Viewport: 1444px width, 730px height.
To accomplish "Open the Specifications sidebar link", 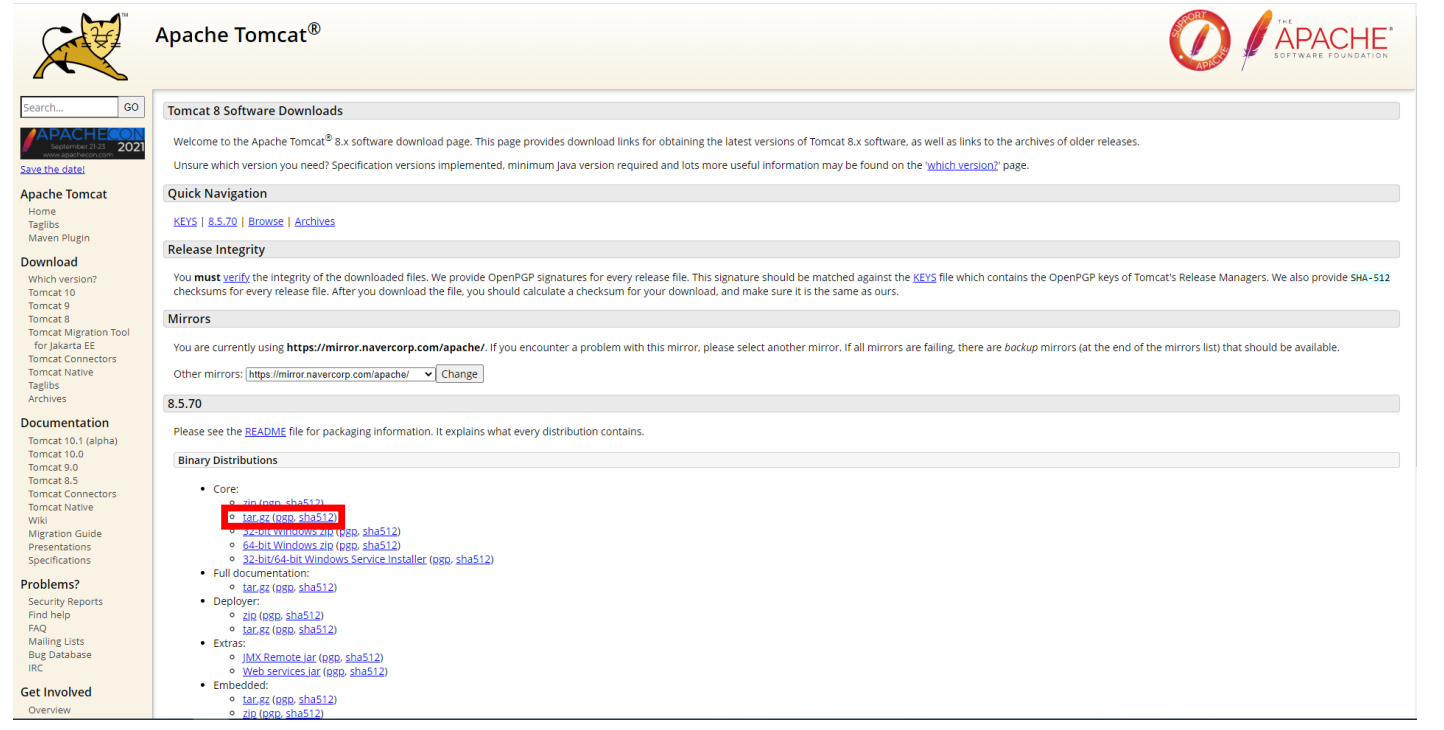I will click(60, 560).
